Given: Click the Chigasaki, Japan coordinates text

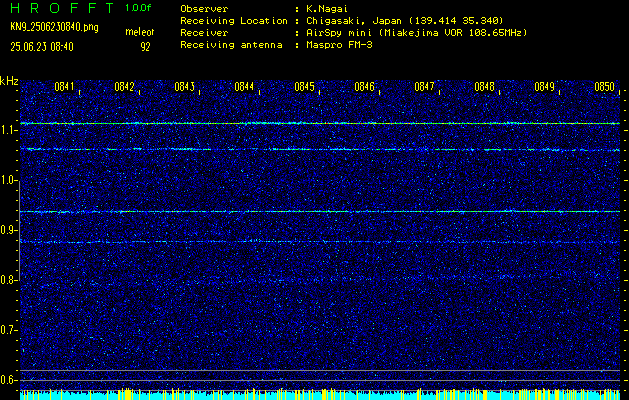Looking at the screenshot, I should [x=405, y=21].
